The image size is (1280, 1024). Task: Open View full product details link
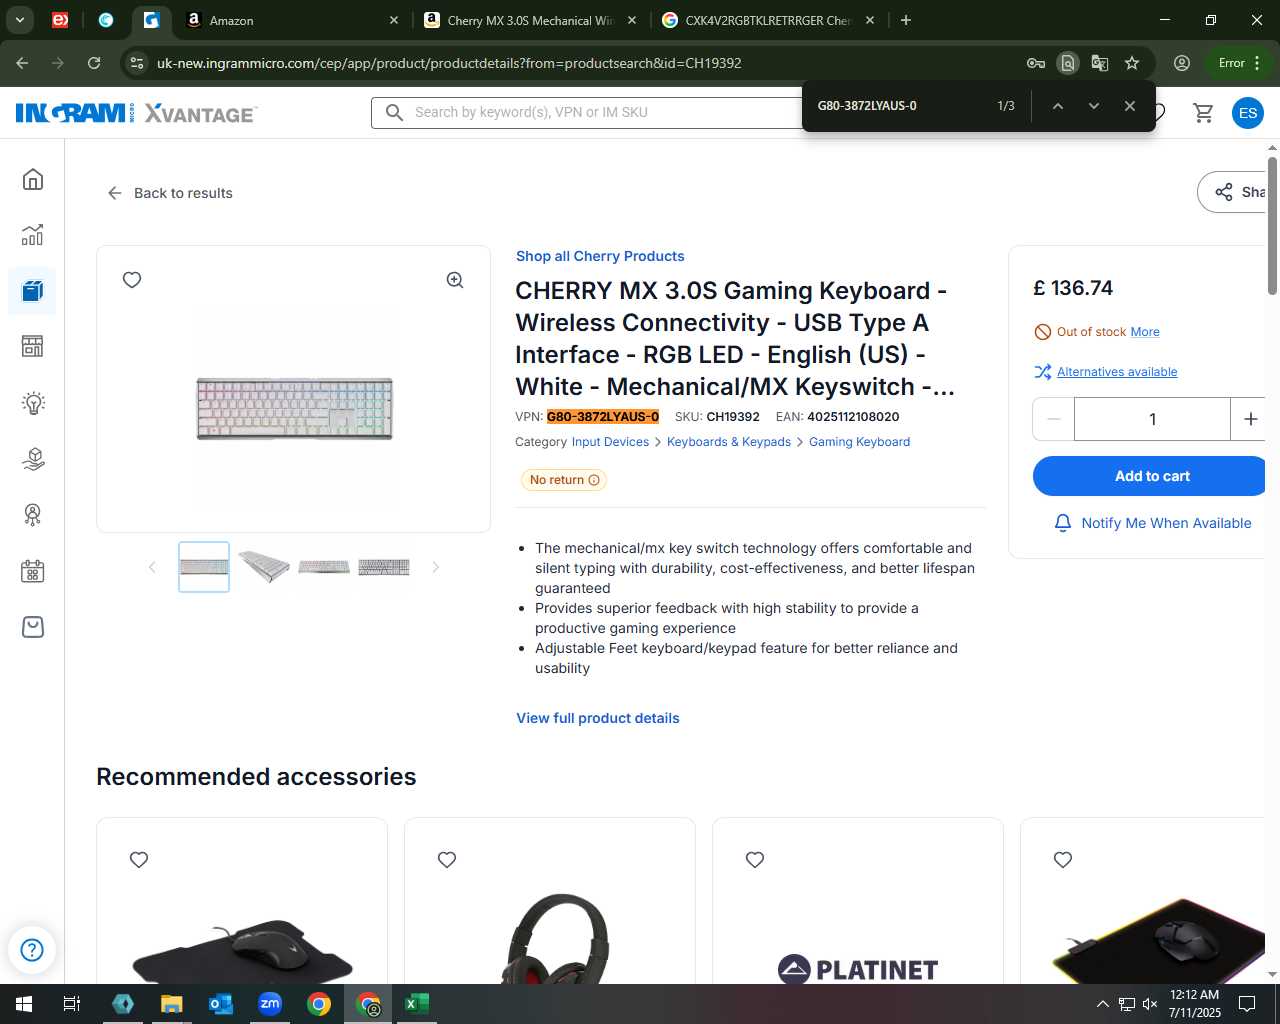click(x=598, y=718)
